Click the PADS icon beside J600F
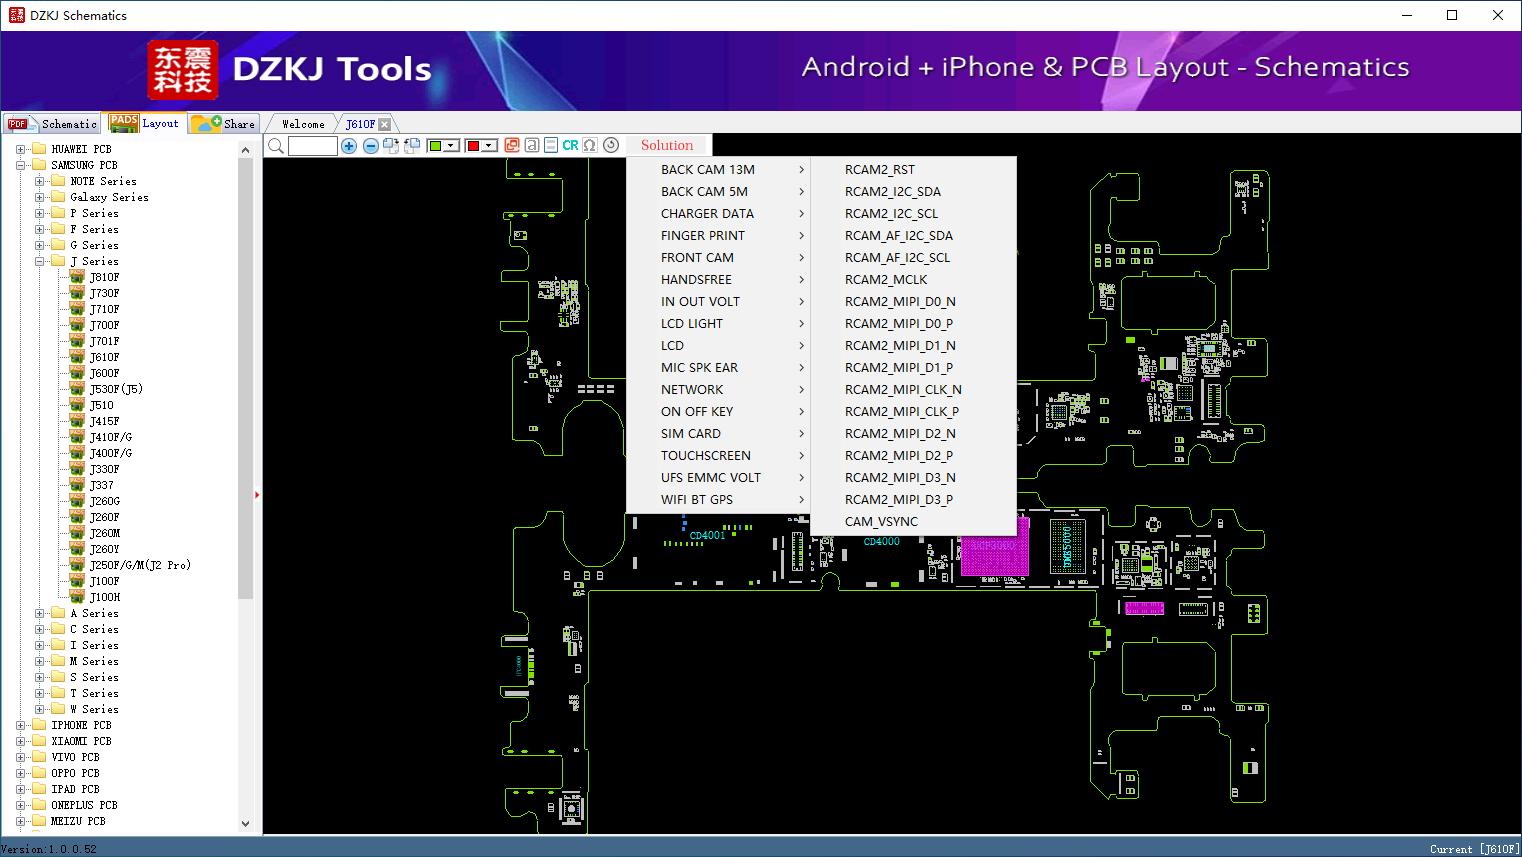Image resolution: width=1522 pixels, height=857 pixels. 77,373
